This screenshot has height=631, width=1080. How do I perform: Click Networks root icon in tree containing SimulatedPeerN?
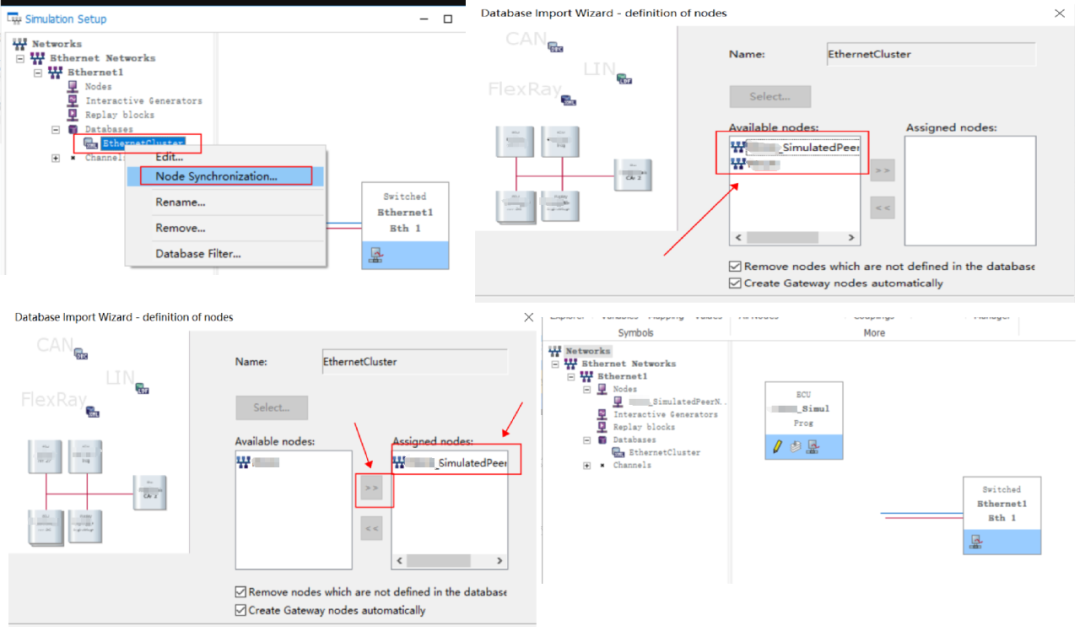pos(555,351)
